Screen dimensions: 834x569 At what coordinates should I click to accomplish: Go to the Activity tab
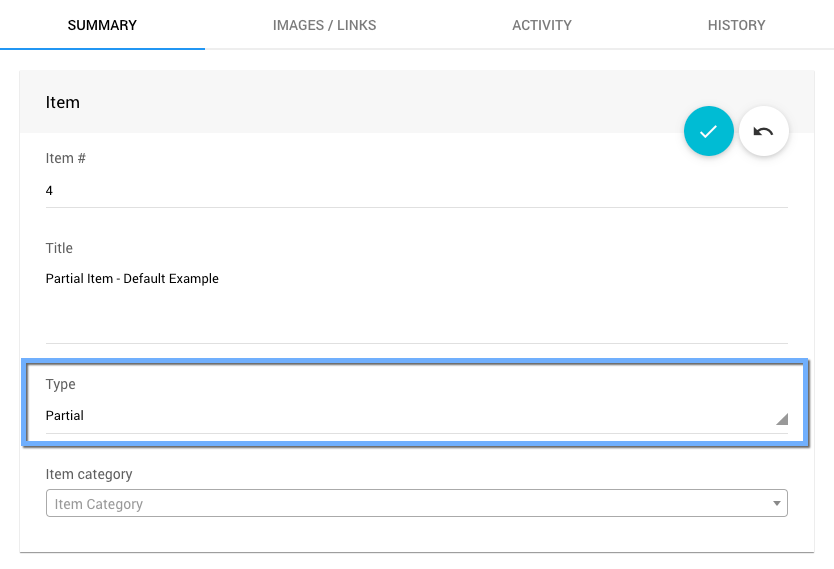(541, 25)
